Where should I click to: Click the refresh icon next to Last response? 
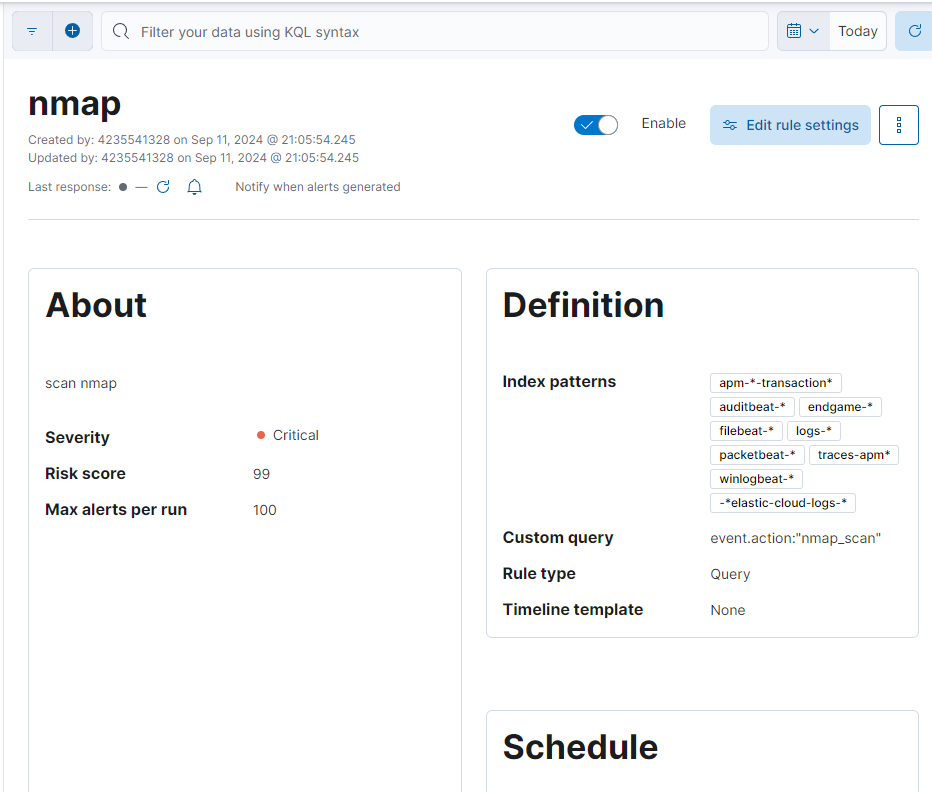[163, 186]
